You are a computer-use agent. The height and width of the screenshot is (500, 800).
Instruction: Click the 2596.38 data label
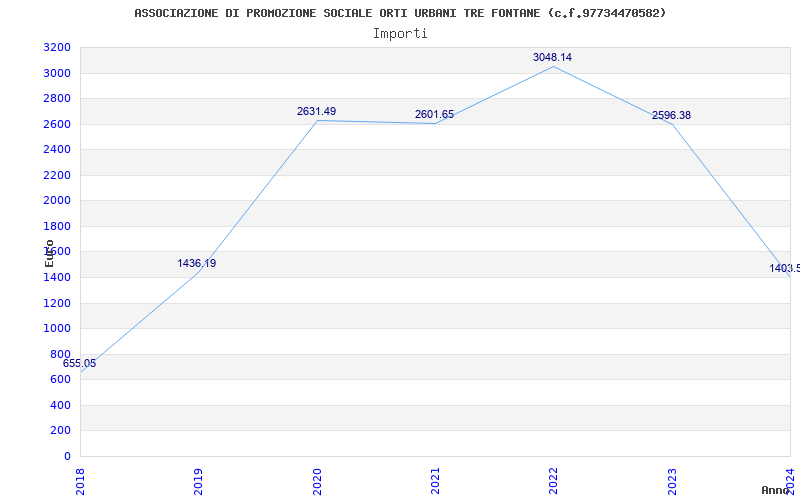[x=671, y=115]
